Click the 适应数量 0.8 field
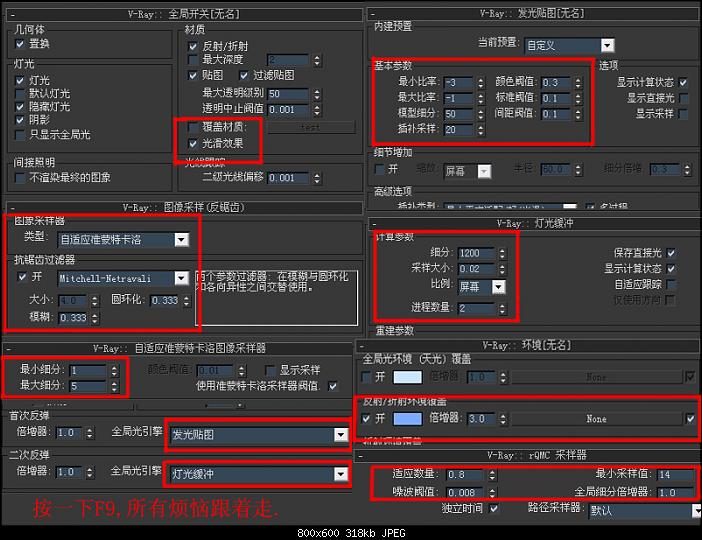Screen dimensions: 702x540 coord(465,475)
